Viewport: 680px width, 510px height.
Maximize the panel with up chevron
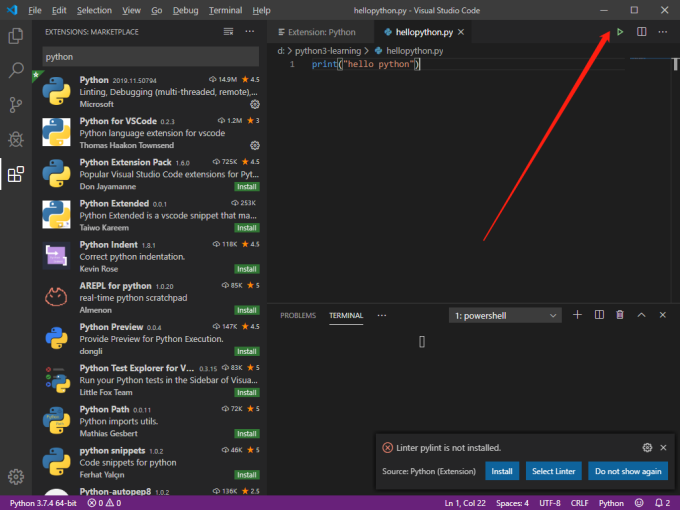tap(641, 315)
